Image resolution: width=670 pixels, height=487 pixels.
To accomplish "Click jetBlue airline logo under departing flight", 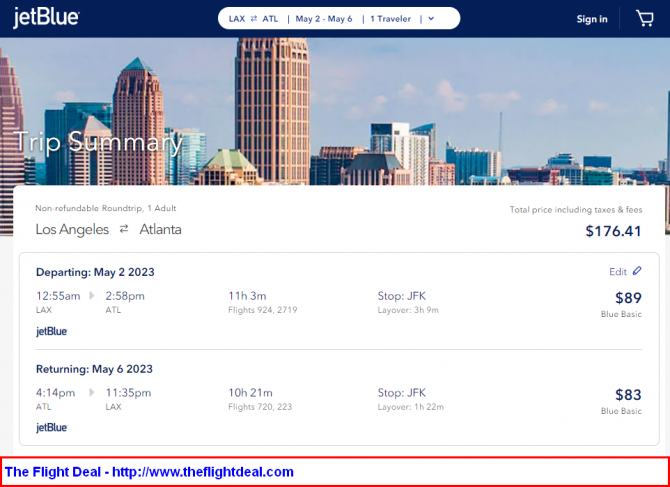I will tap(51, 332).
